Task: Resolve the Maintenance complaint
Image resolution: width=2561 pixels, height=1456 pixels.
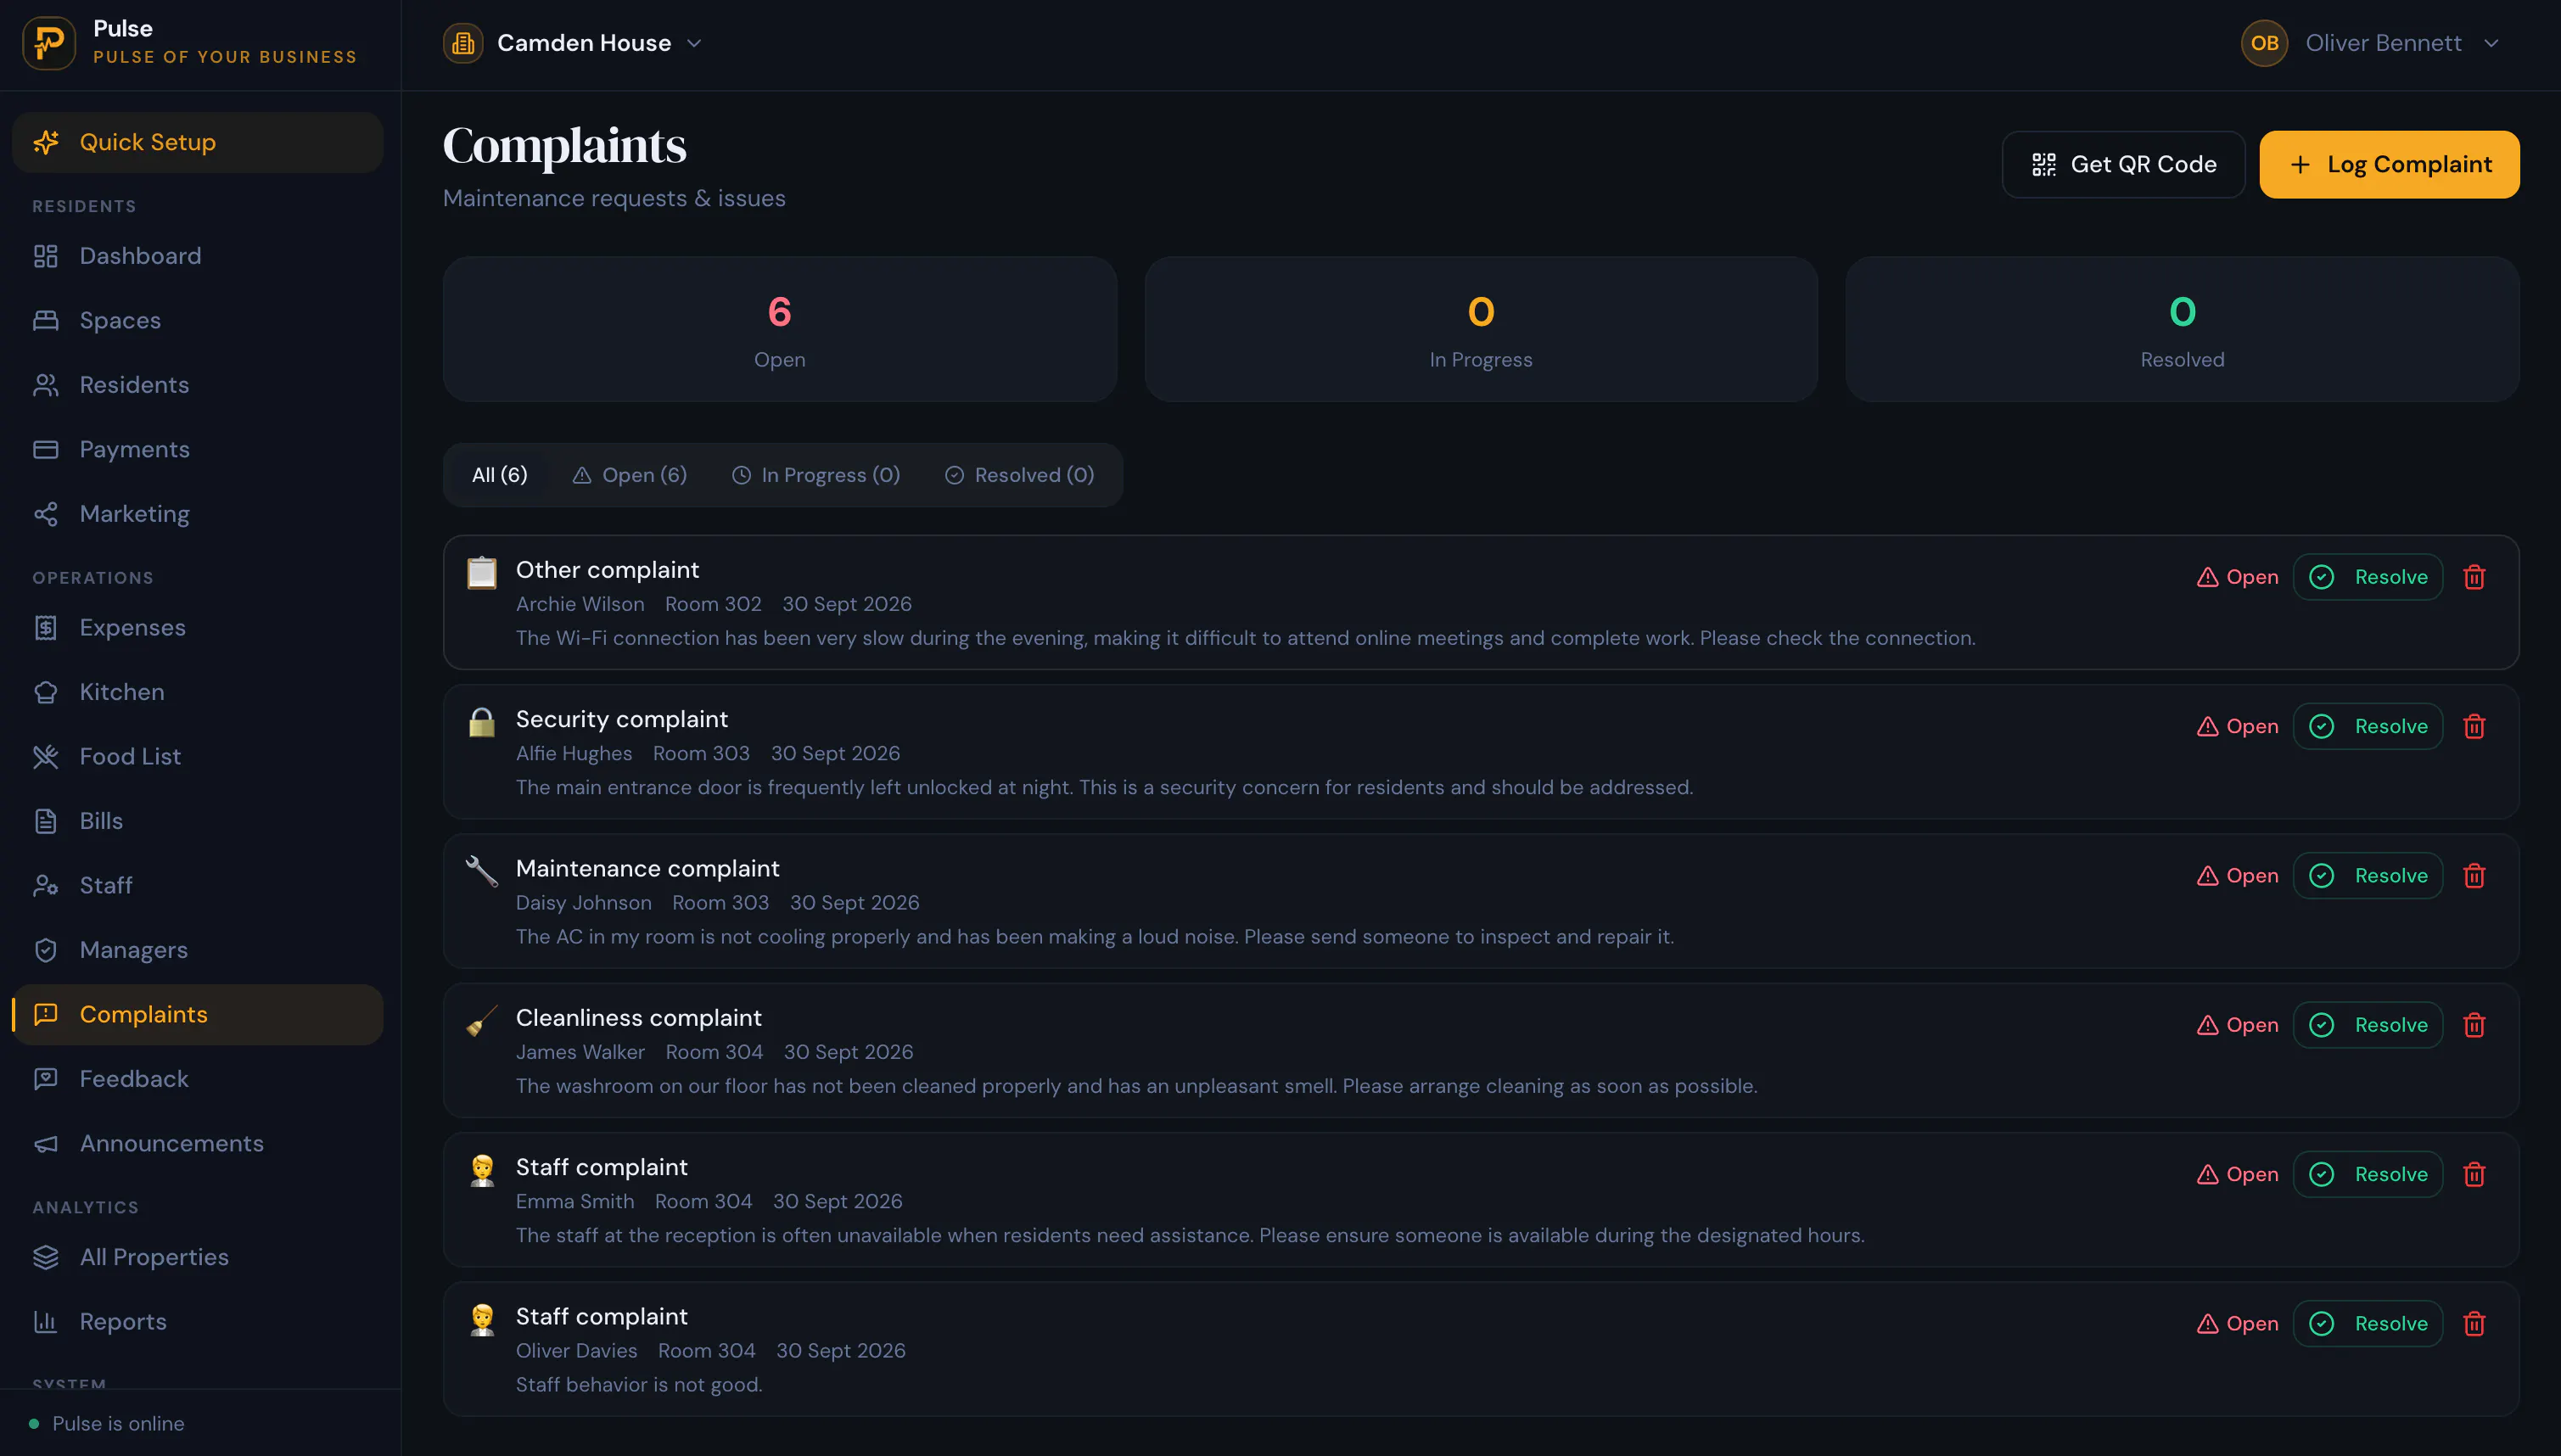Action: [x=2367, y=875]
